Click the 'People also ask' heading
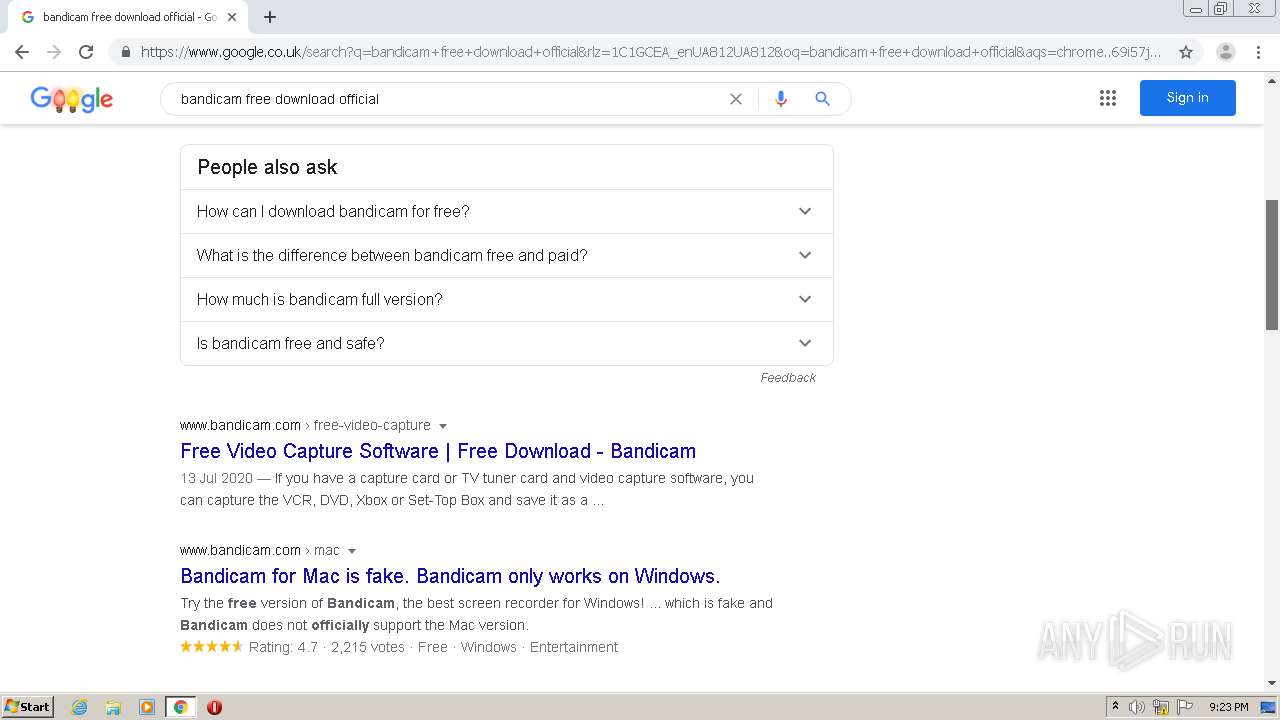Image resolution: width=1280 pixels, height=720 pixels. coord(267,167)
